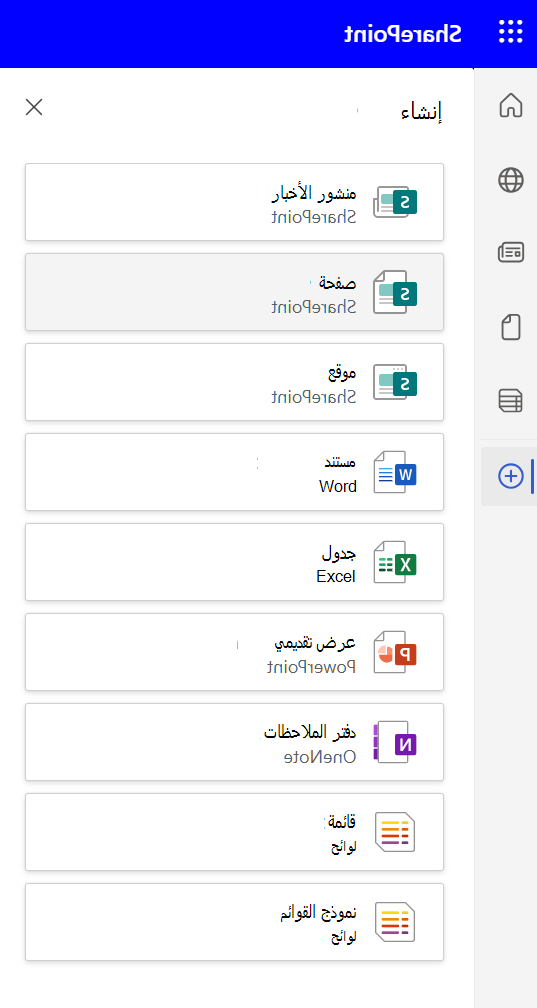The height and width of the screenshot is (1008, 537).
Task: Click the نموذج القوائم Lists icon
Action: click(396, 922)
